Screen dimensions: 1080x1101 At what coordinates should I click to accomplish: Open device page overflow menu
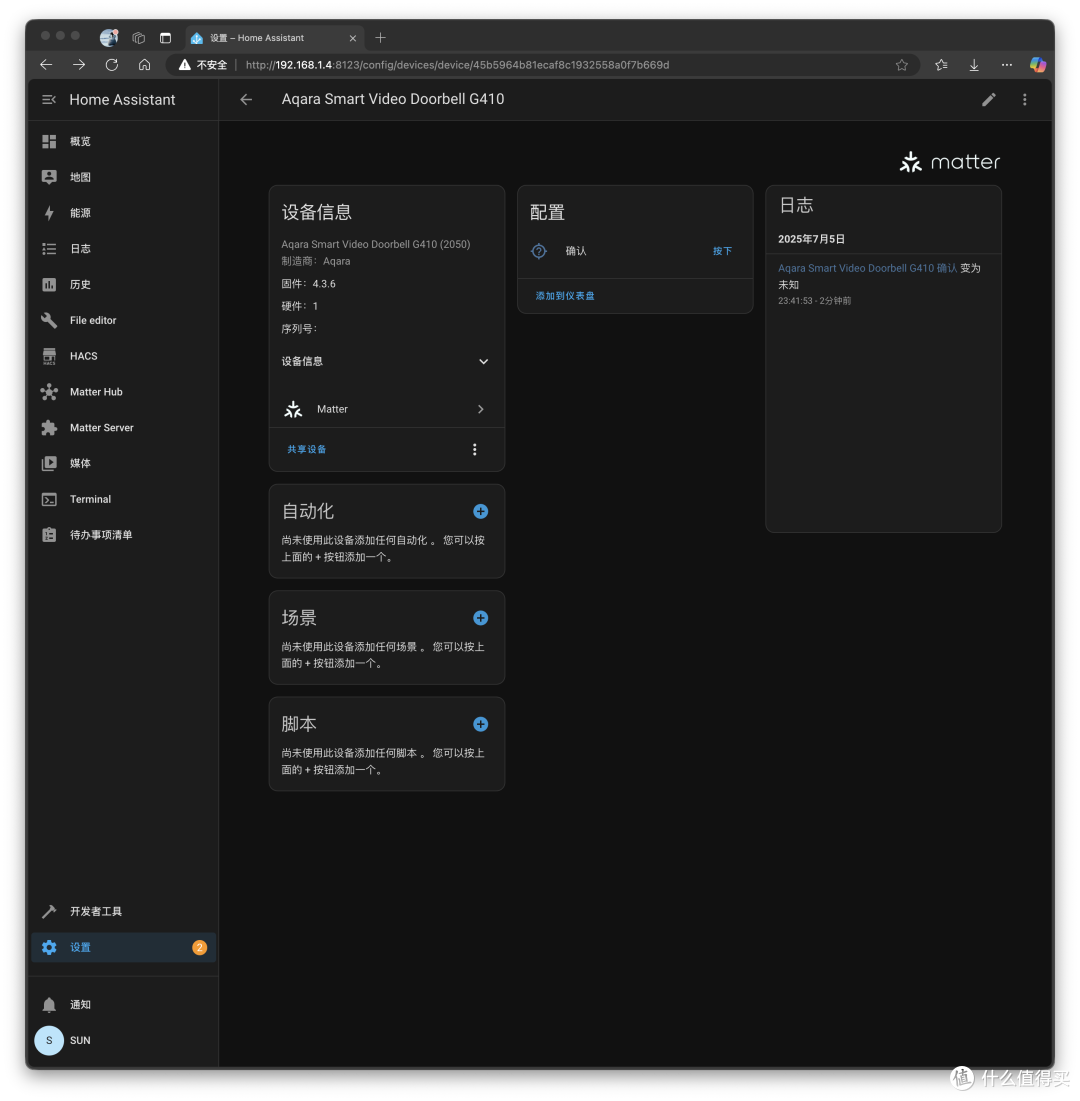1025,100
